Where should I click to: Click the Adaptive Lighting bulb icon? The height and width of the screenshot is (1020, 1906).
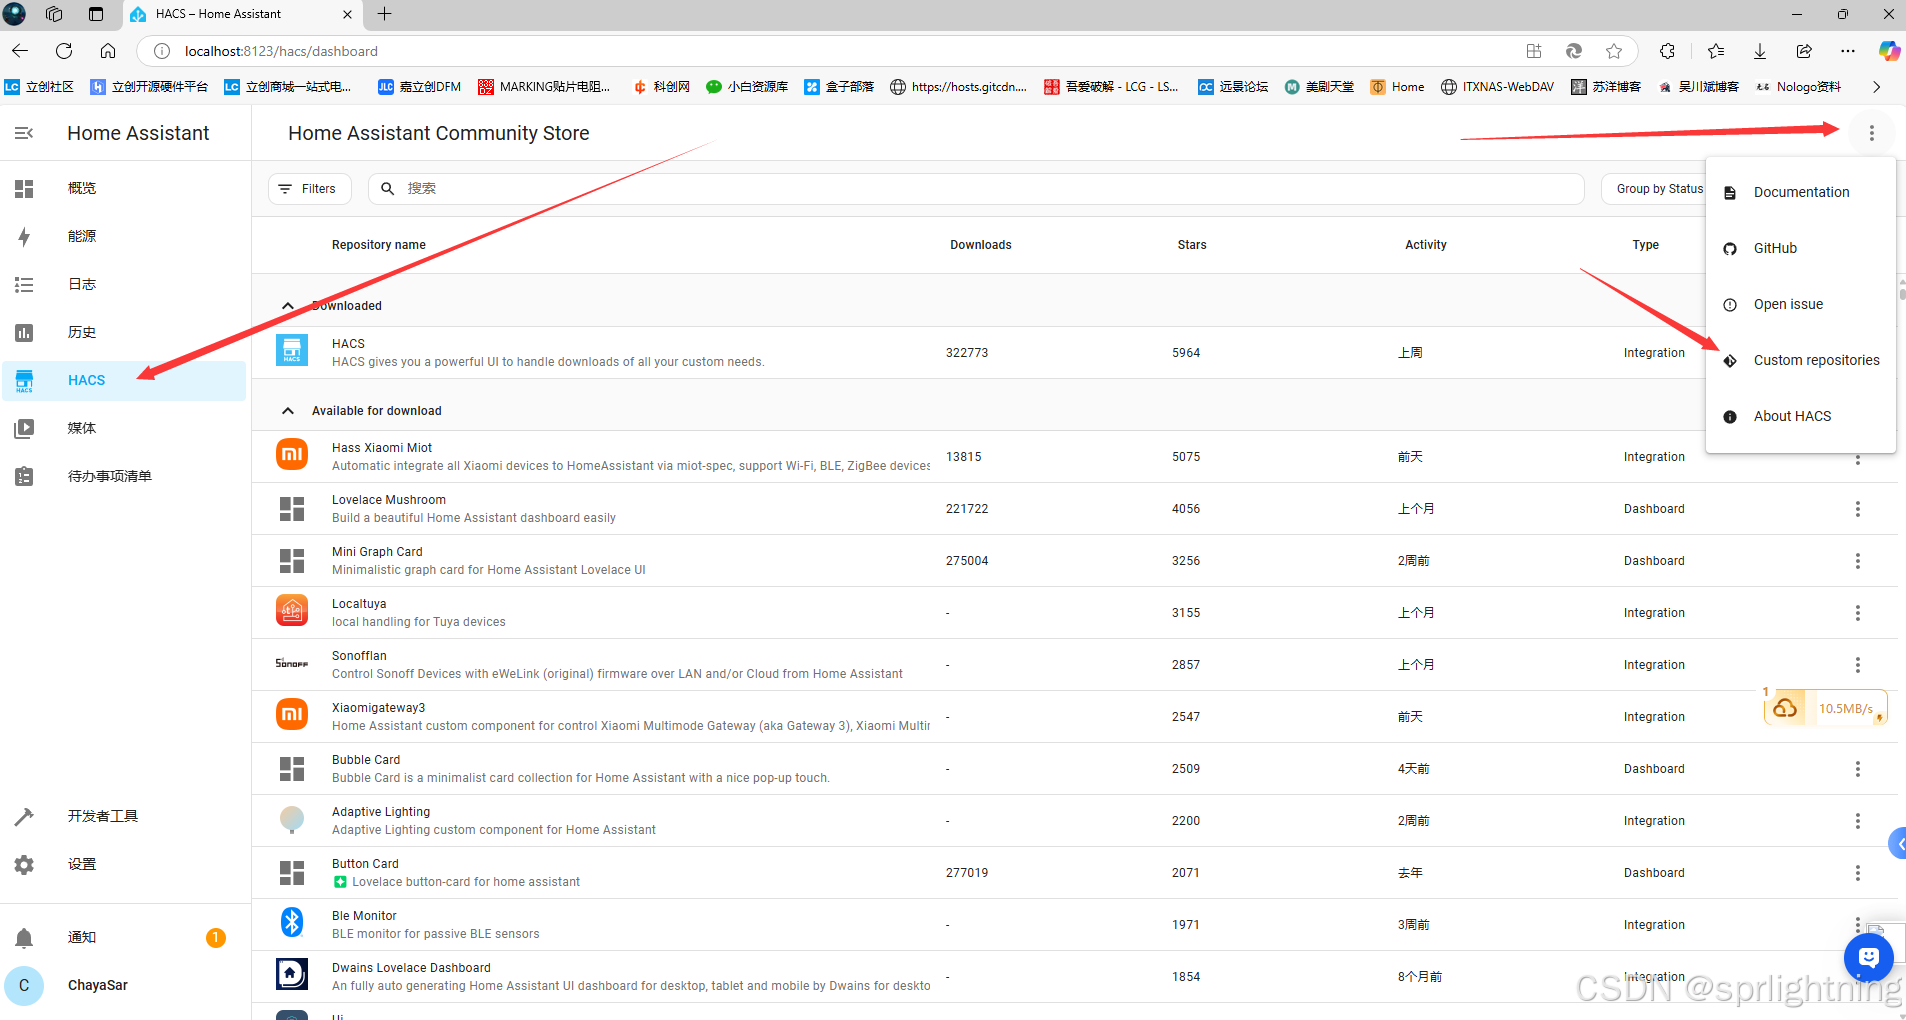292,820
